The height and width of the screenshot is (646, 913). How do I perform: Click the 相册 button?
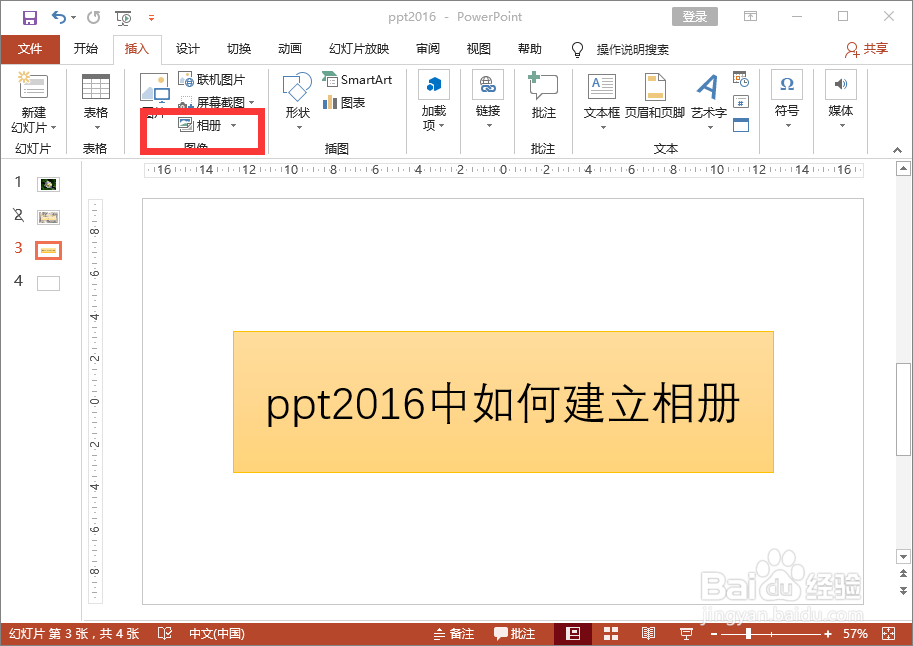click(200, 125)
